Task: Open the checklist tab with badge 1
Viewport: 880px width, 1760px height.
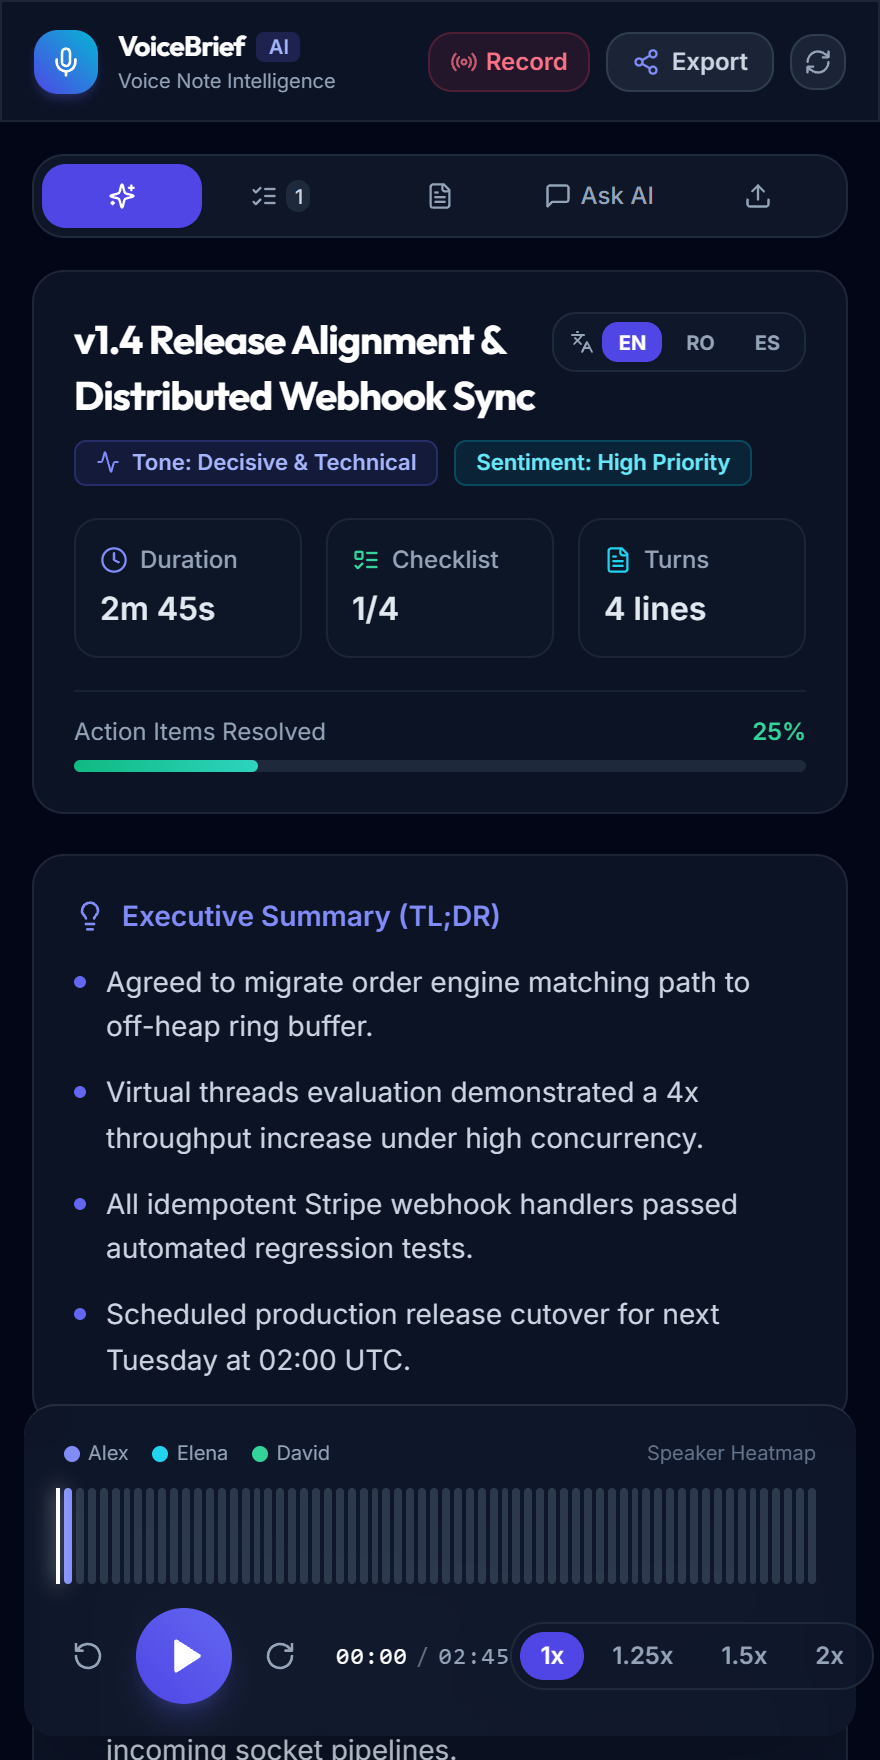Action: (x=280, y=196)
